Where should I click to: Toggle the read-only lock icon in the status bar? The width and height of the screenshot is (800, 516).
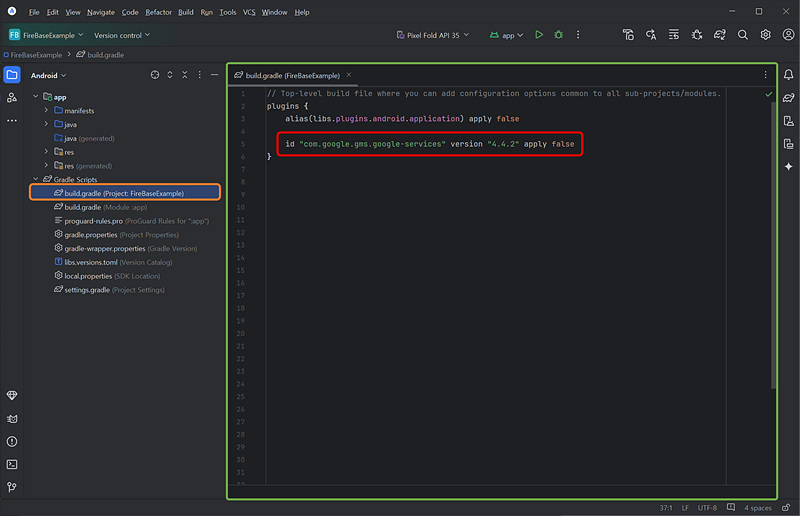[x=786, y=507]
